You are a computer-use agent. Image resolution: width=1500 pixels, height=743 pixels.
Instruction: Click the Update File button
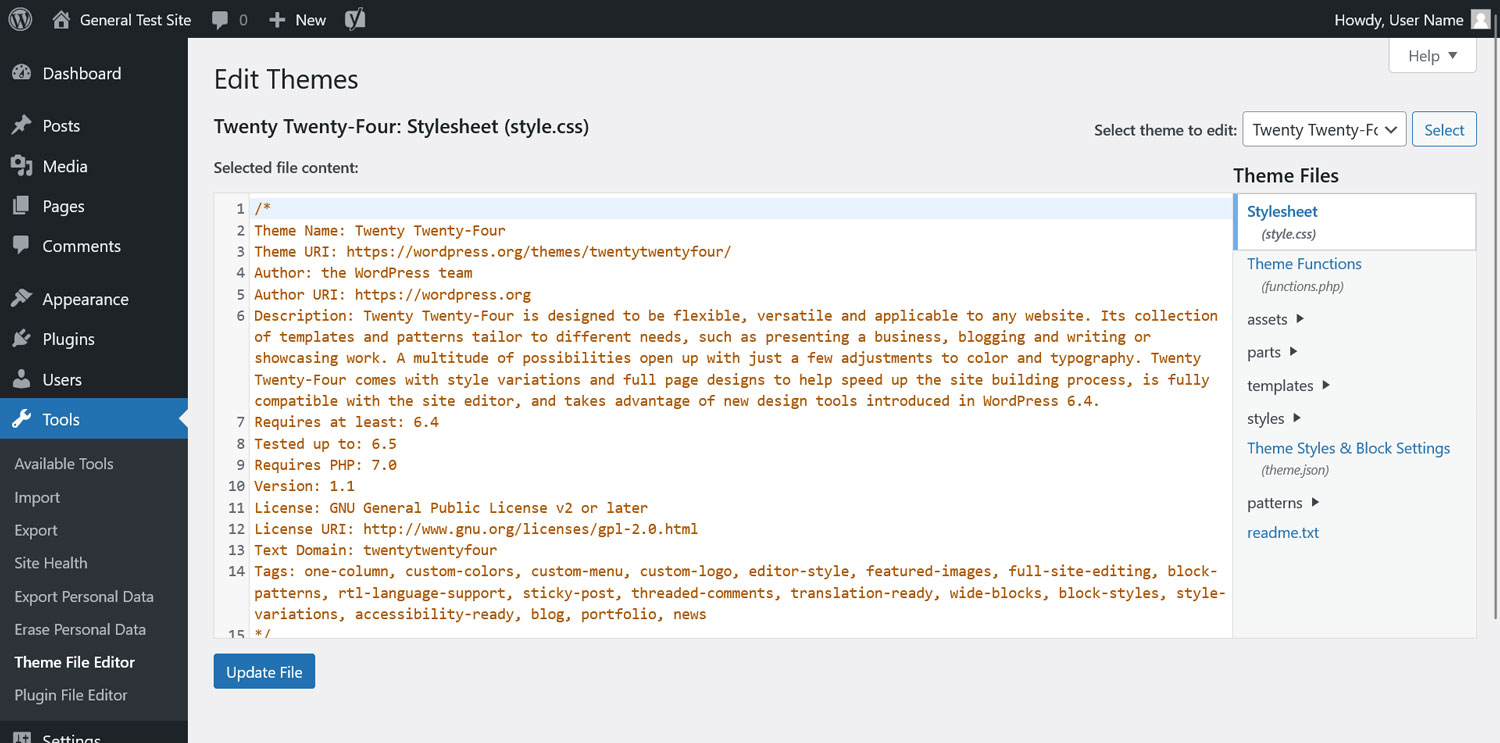264,671
